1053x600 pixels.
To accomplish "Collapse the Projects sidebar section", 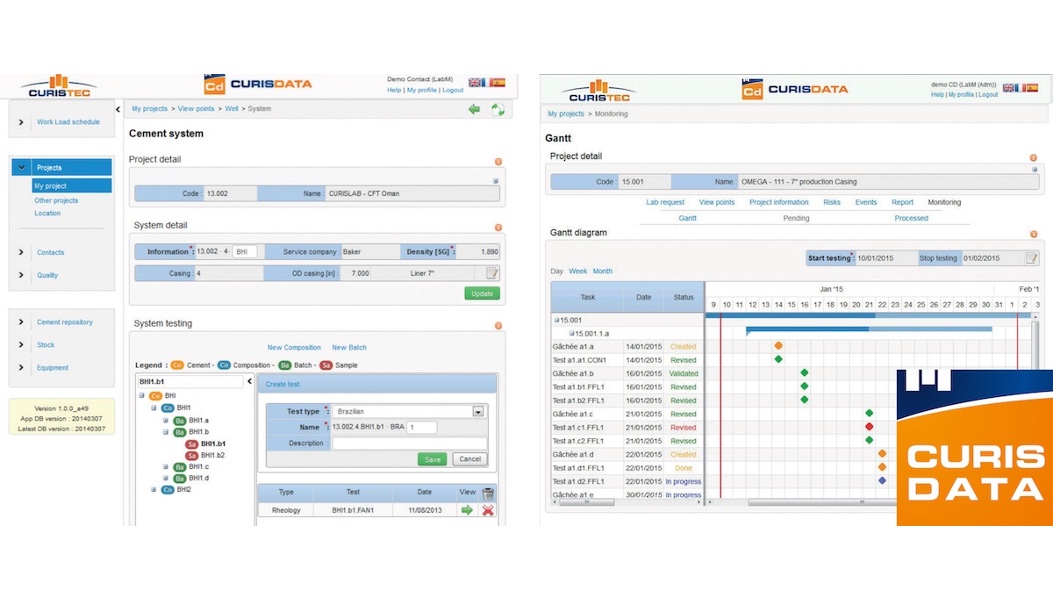I will click(x=21, y=168).
